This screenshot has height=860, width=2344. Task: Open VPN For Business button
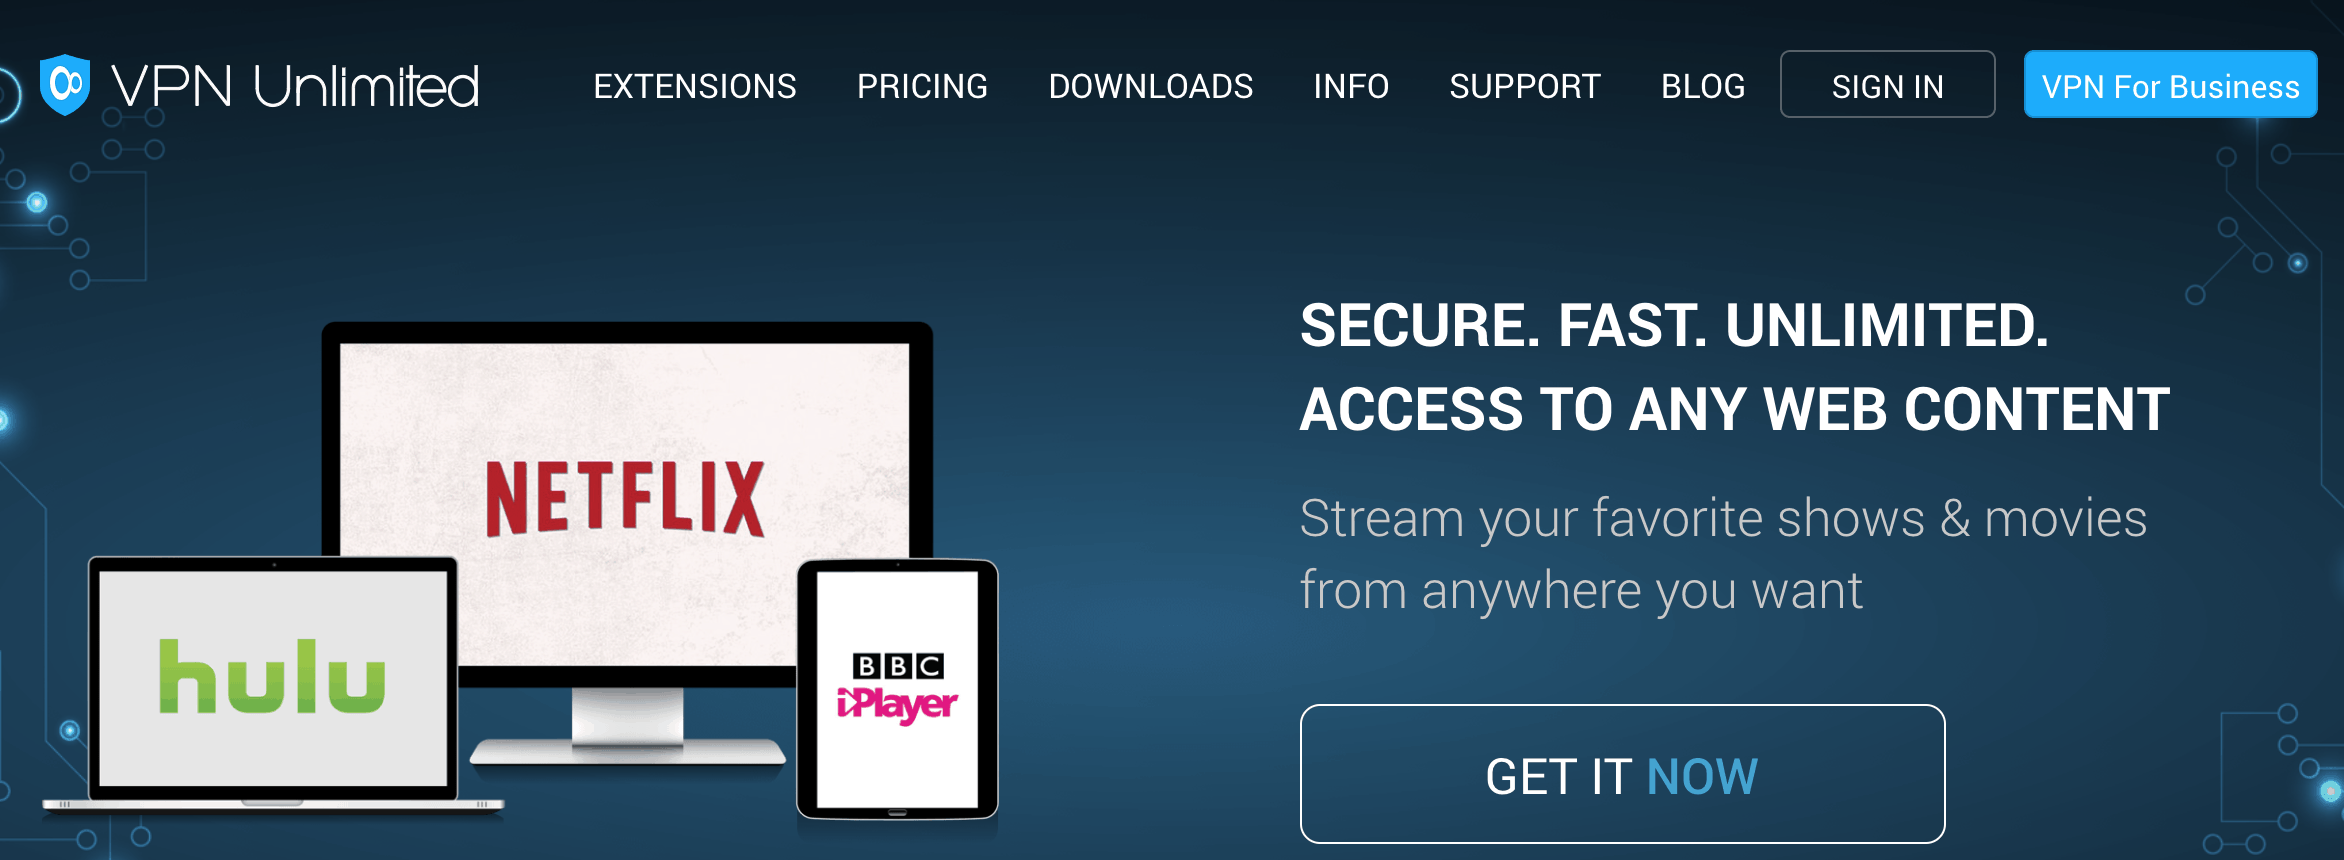[x=2170, y=85]
